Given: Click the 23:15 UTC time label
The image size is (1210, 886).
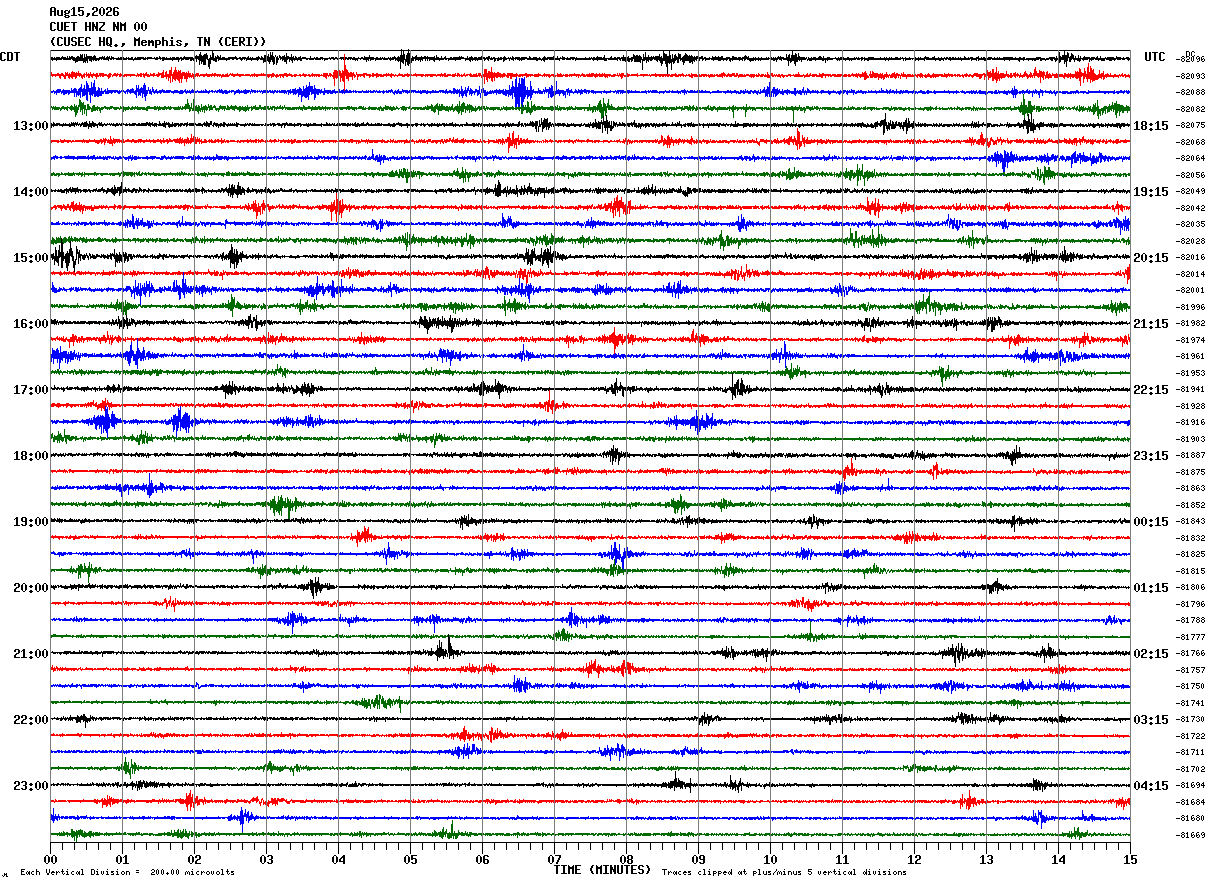Looking at the screenshot, I should coord(1151,456).
